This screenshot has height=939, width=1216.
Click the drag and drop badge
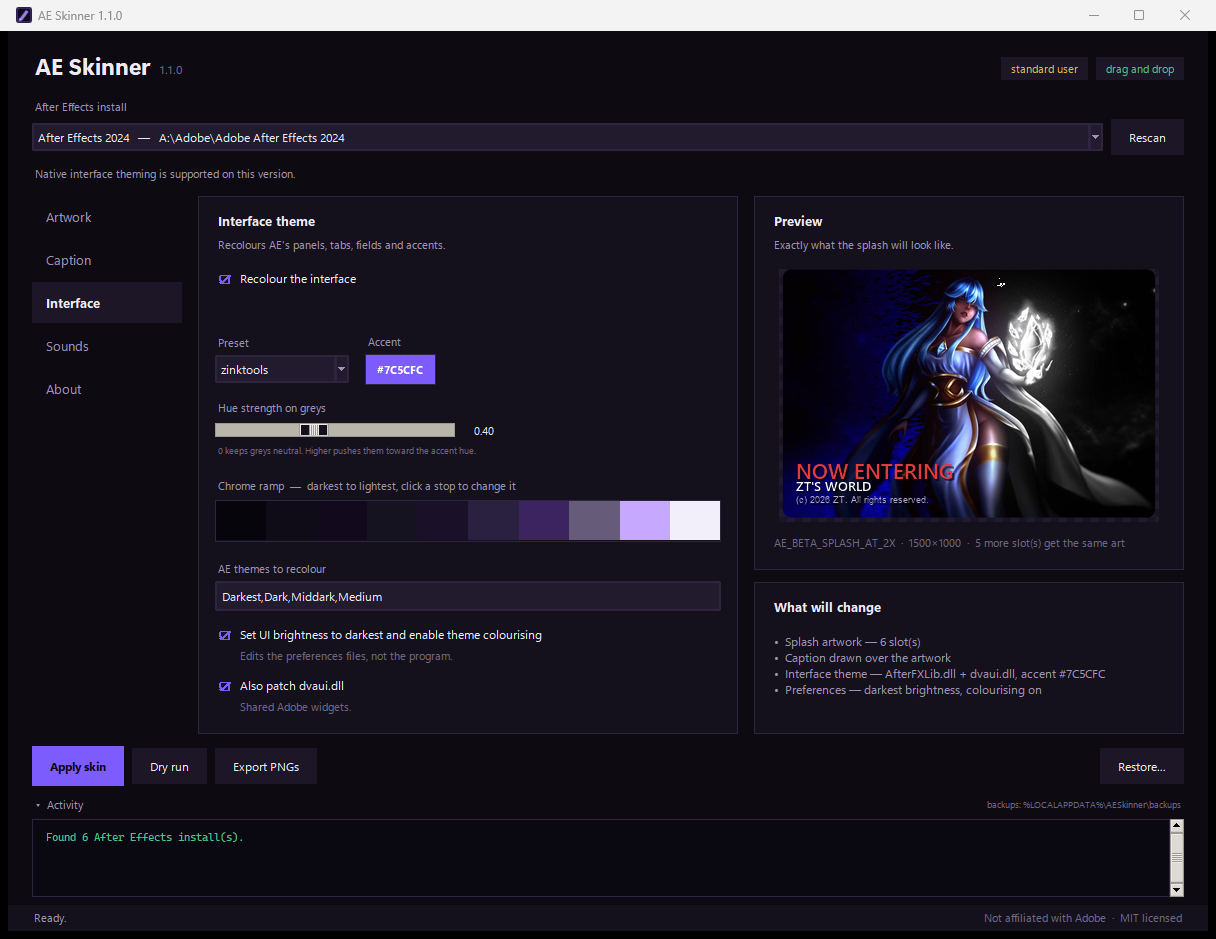pyautogui.click(x=1140, y=69)
